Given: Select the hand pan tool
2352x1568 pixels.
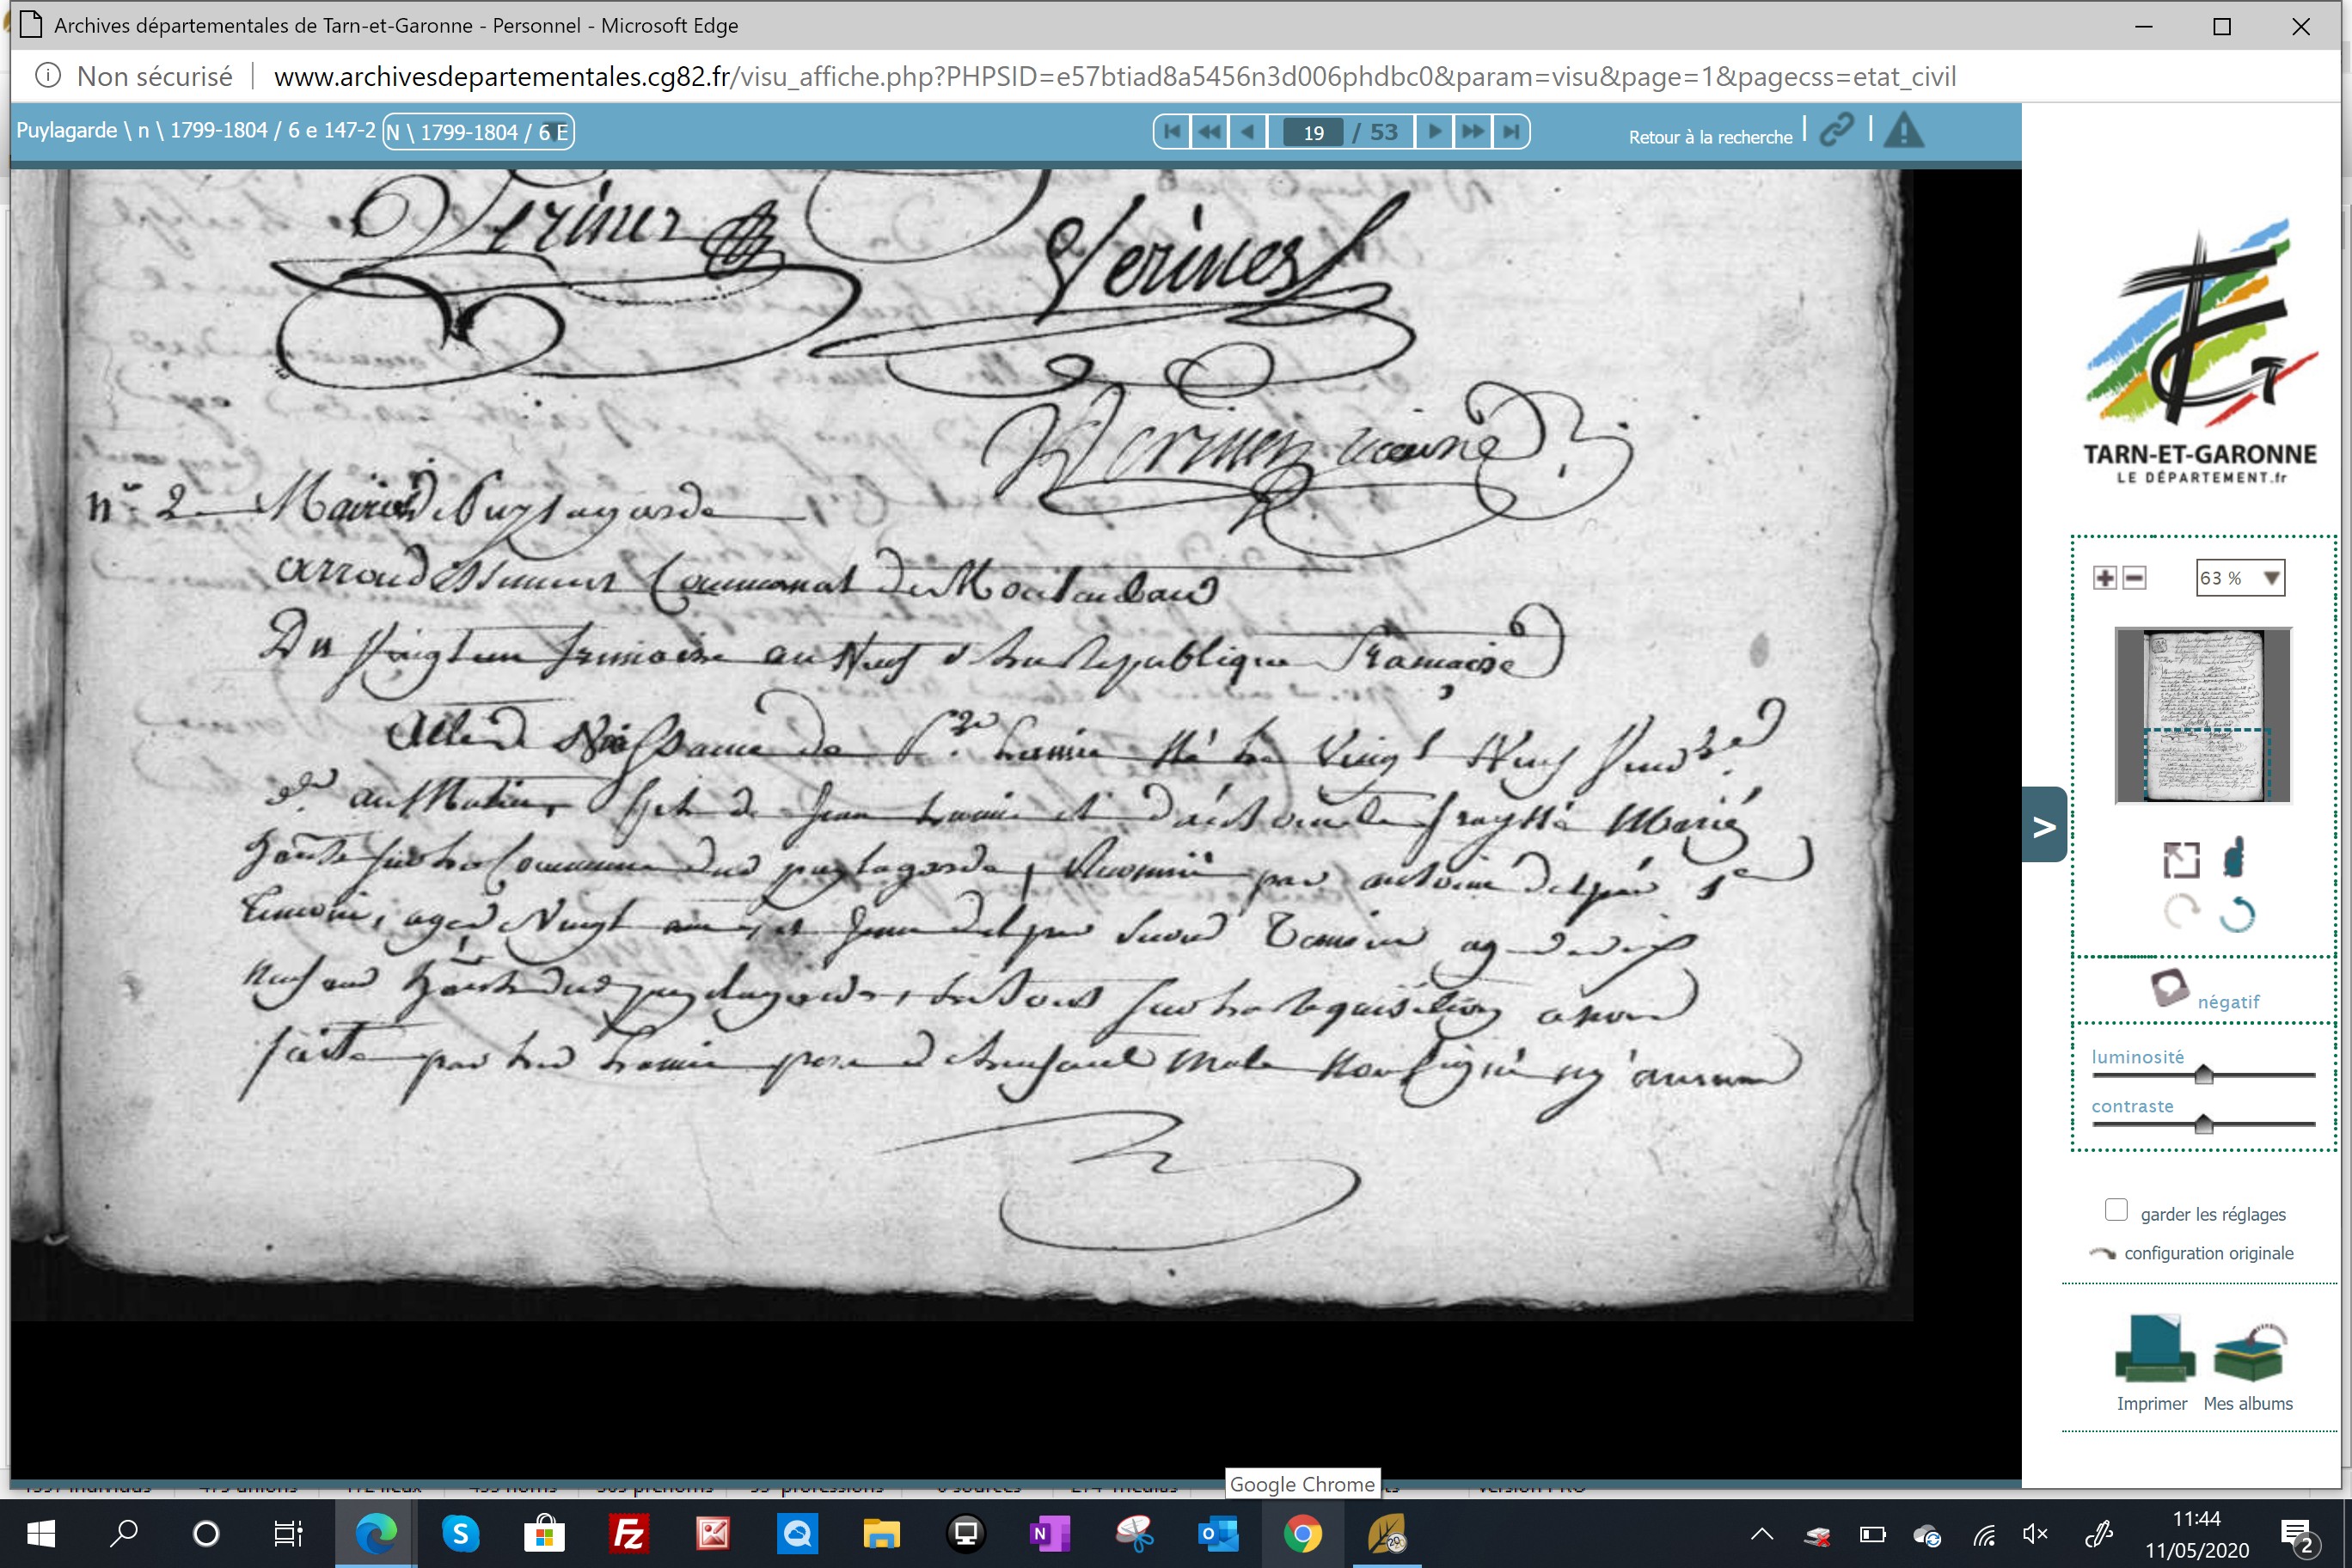Looking at the screenshot, I should 2235,857.
